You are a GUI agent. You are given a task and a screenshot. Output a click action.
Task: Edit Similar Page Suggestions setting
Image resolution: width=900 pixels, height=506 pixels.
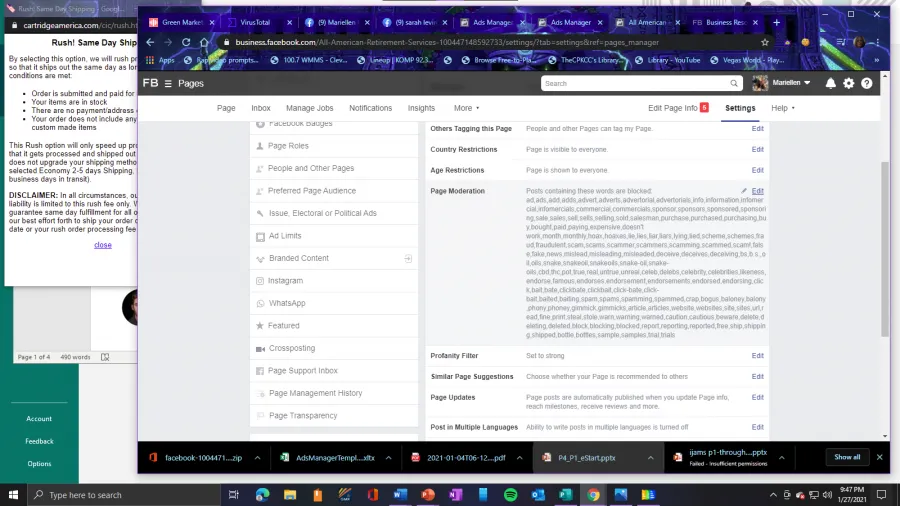point(757,376)
